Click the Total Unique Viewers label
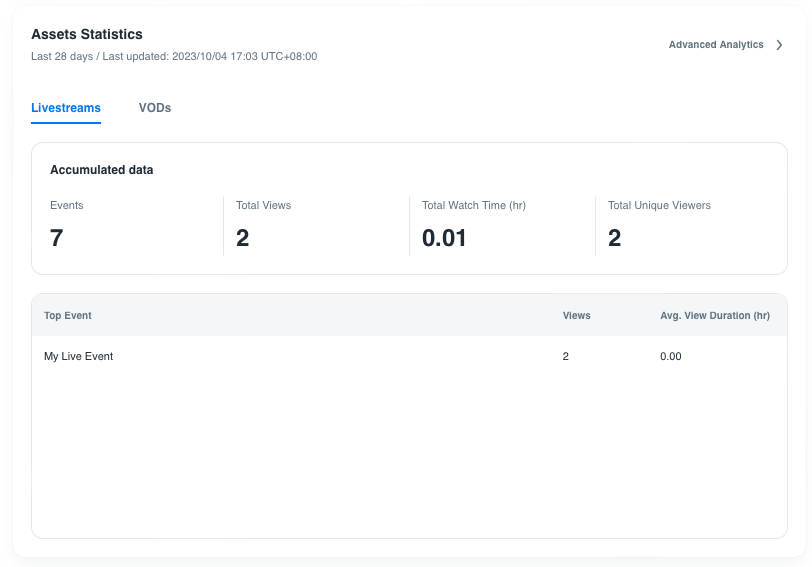The width and height of the screenshot is (812, 567). 659,205
